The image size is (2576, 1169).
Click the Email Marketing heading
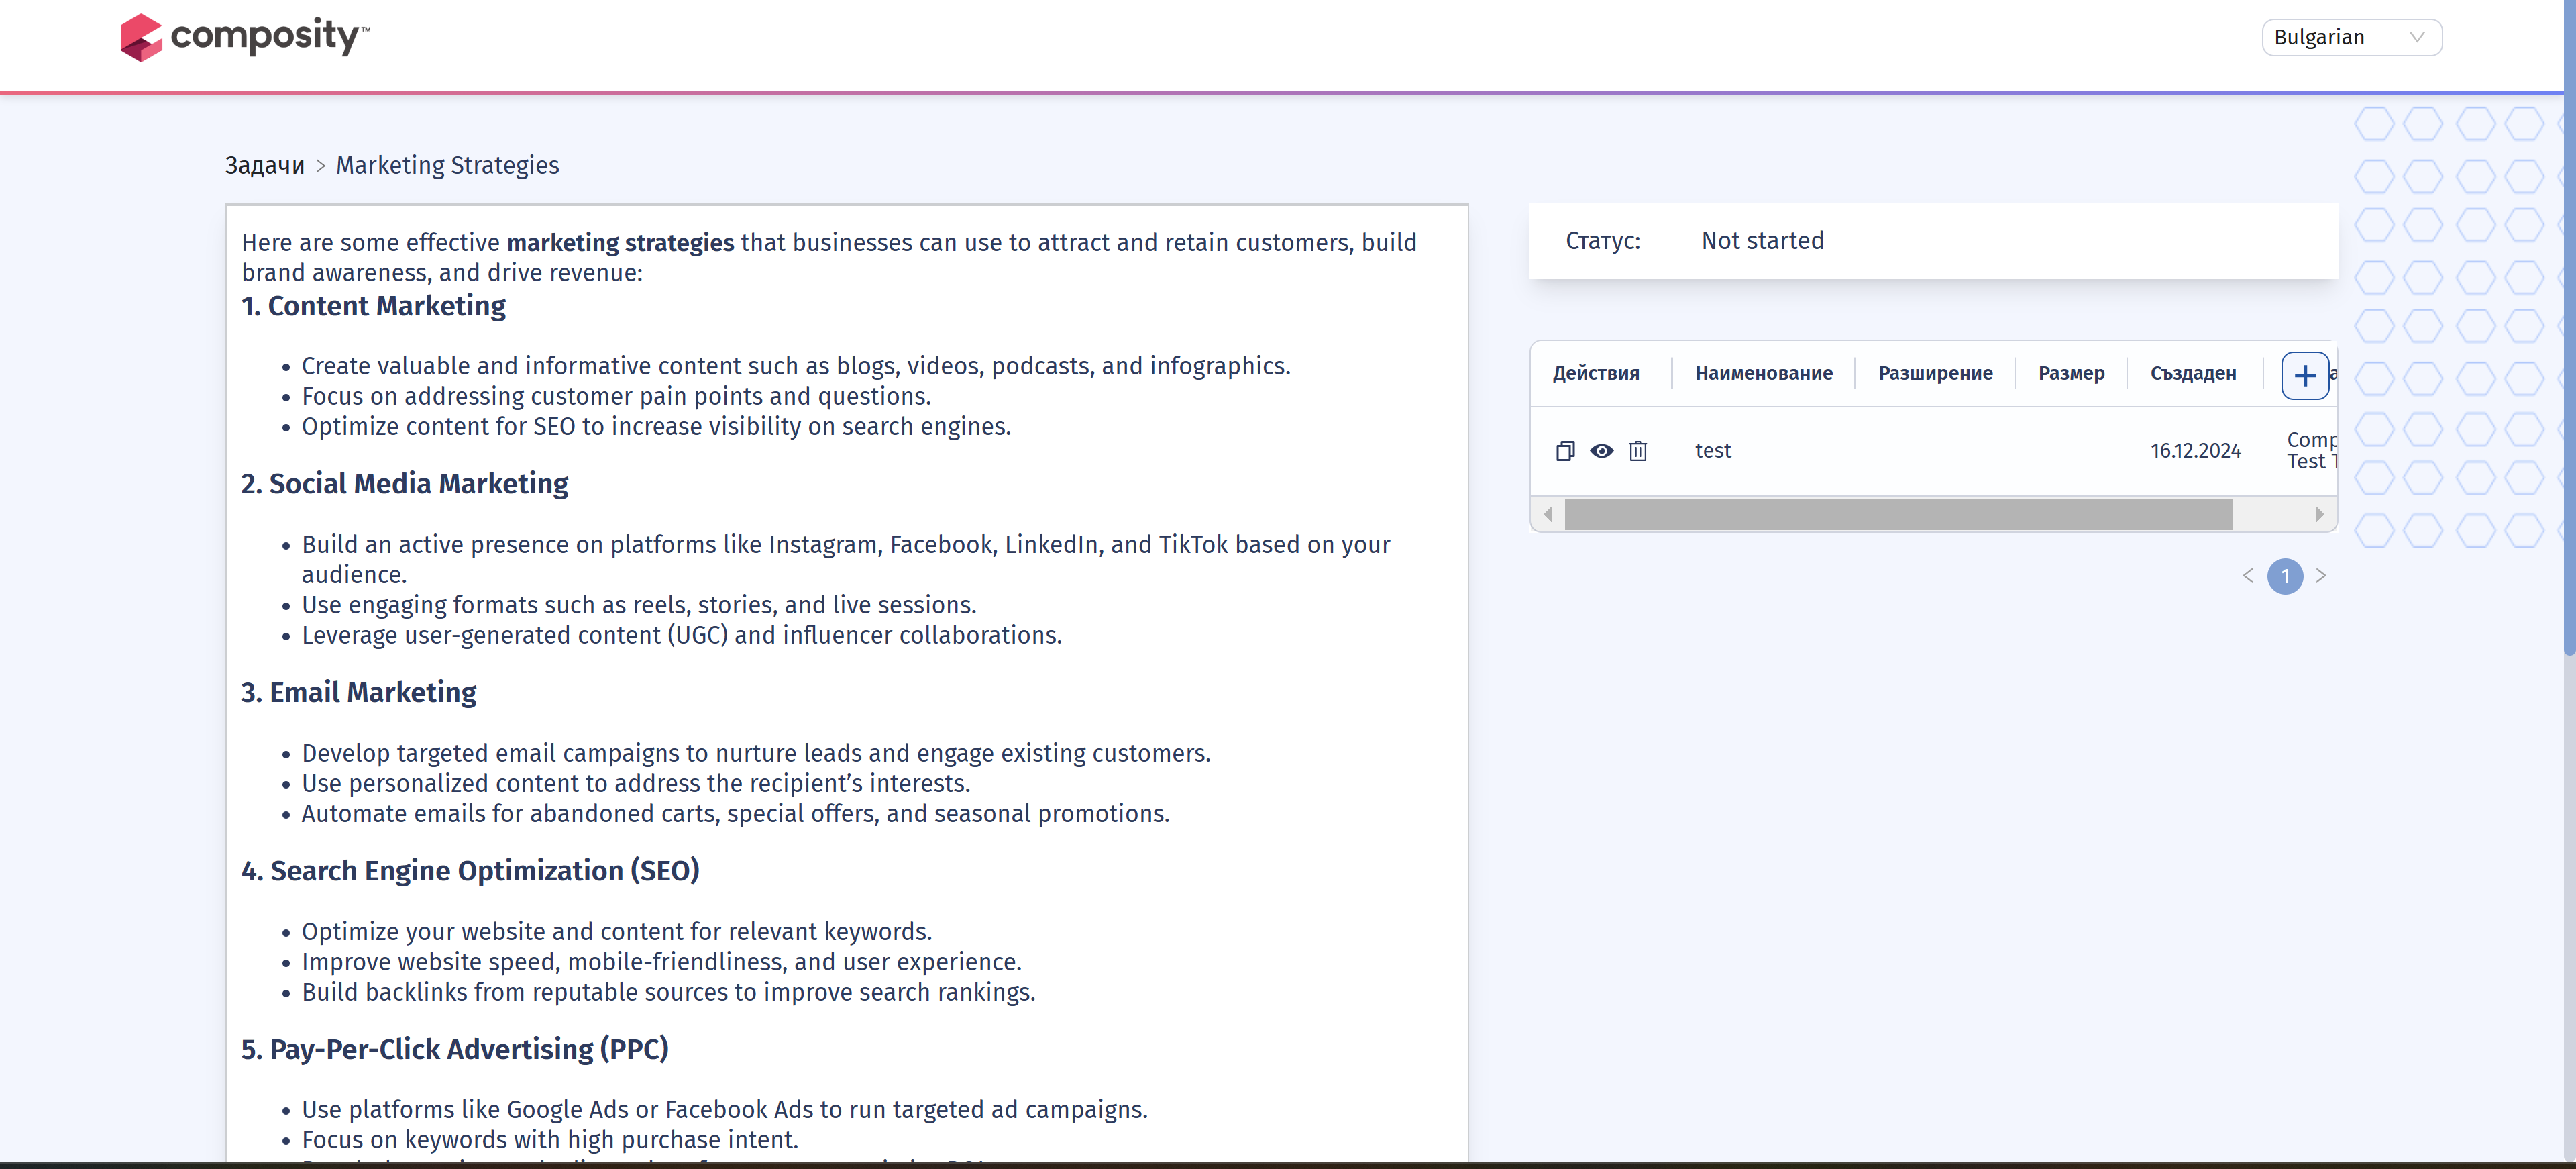pyautogui.click(x=358, y=693)
